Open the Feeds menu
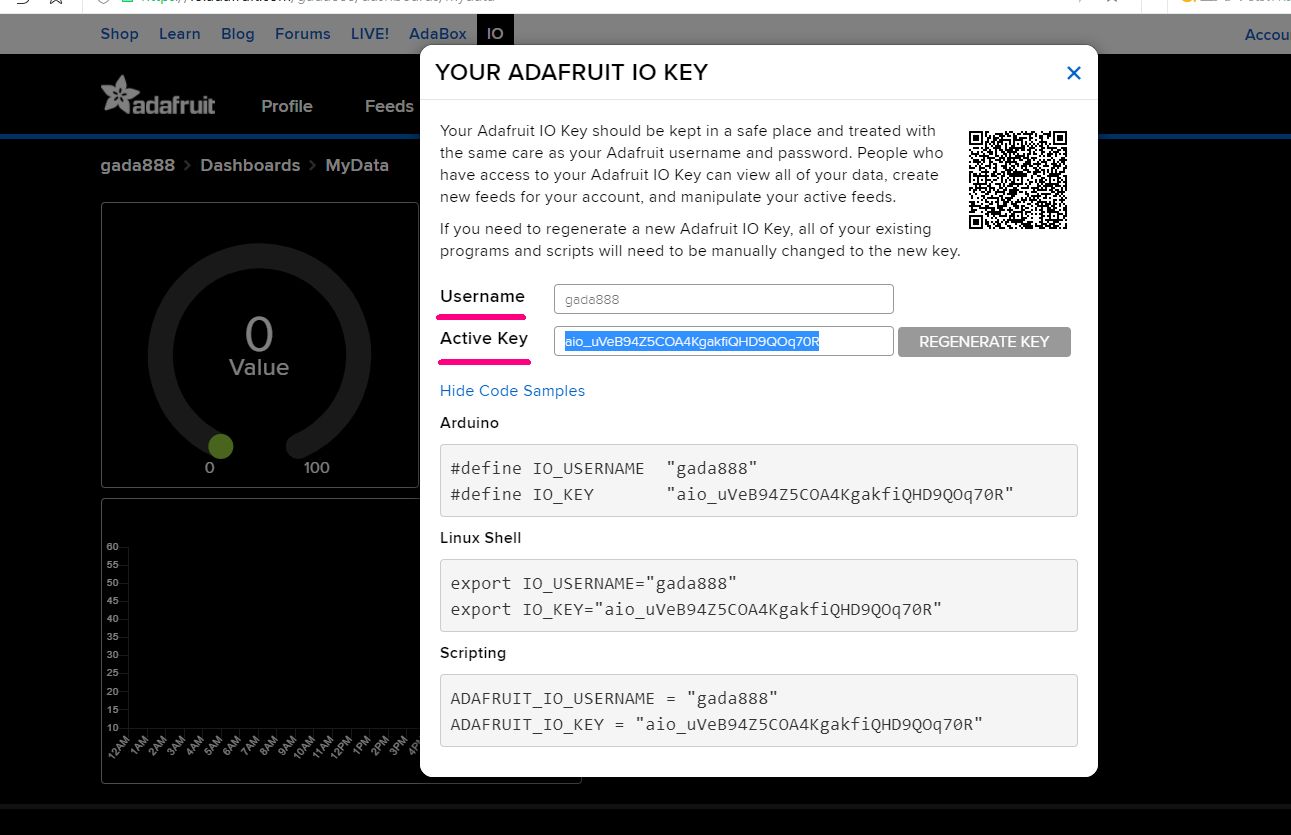 coord(389,106)
